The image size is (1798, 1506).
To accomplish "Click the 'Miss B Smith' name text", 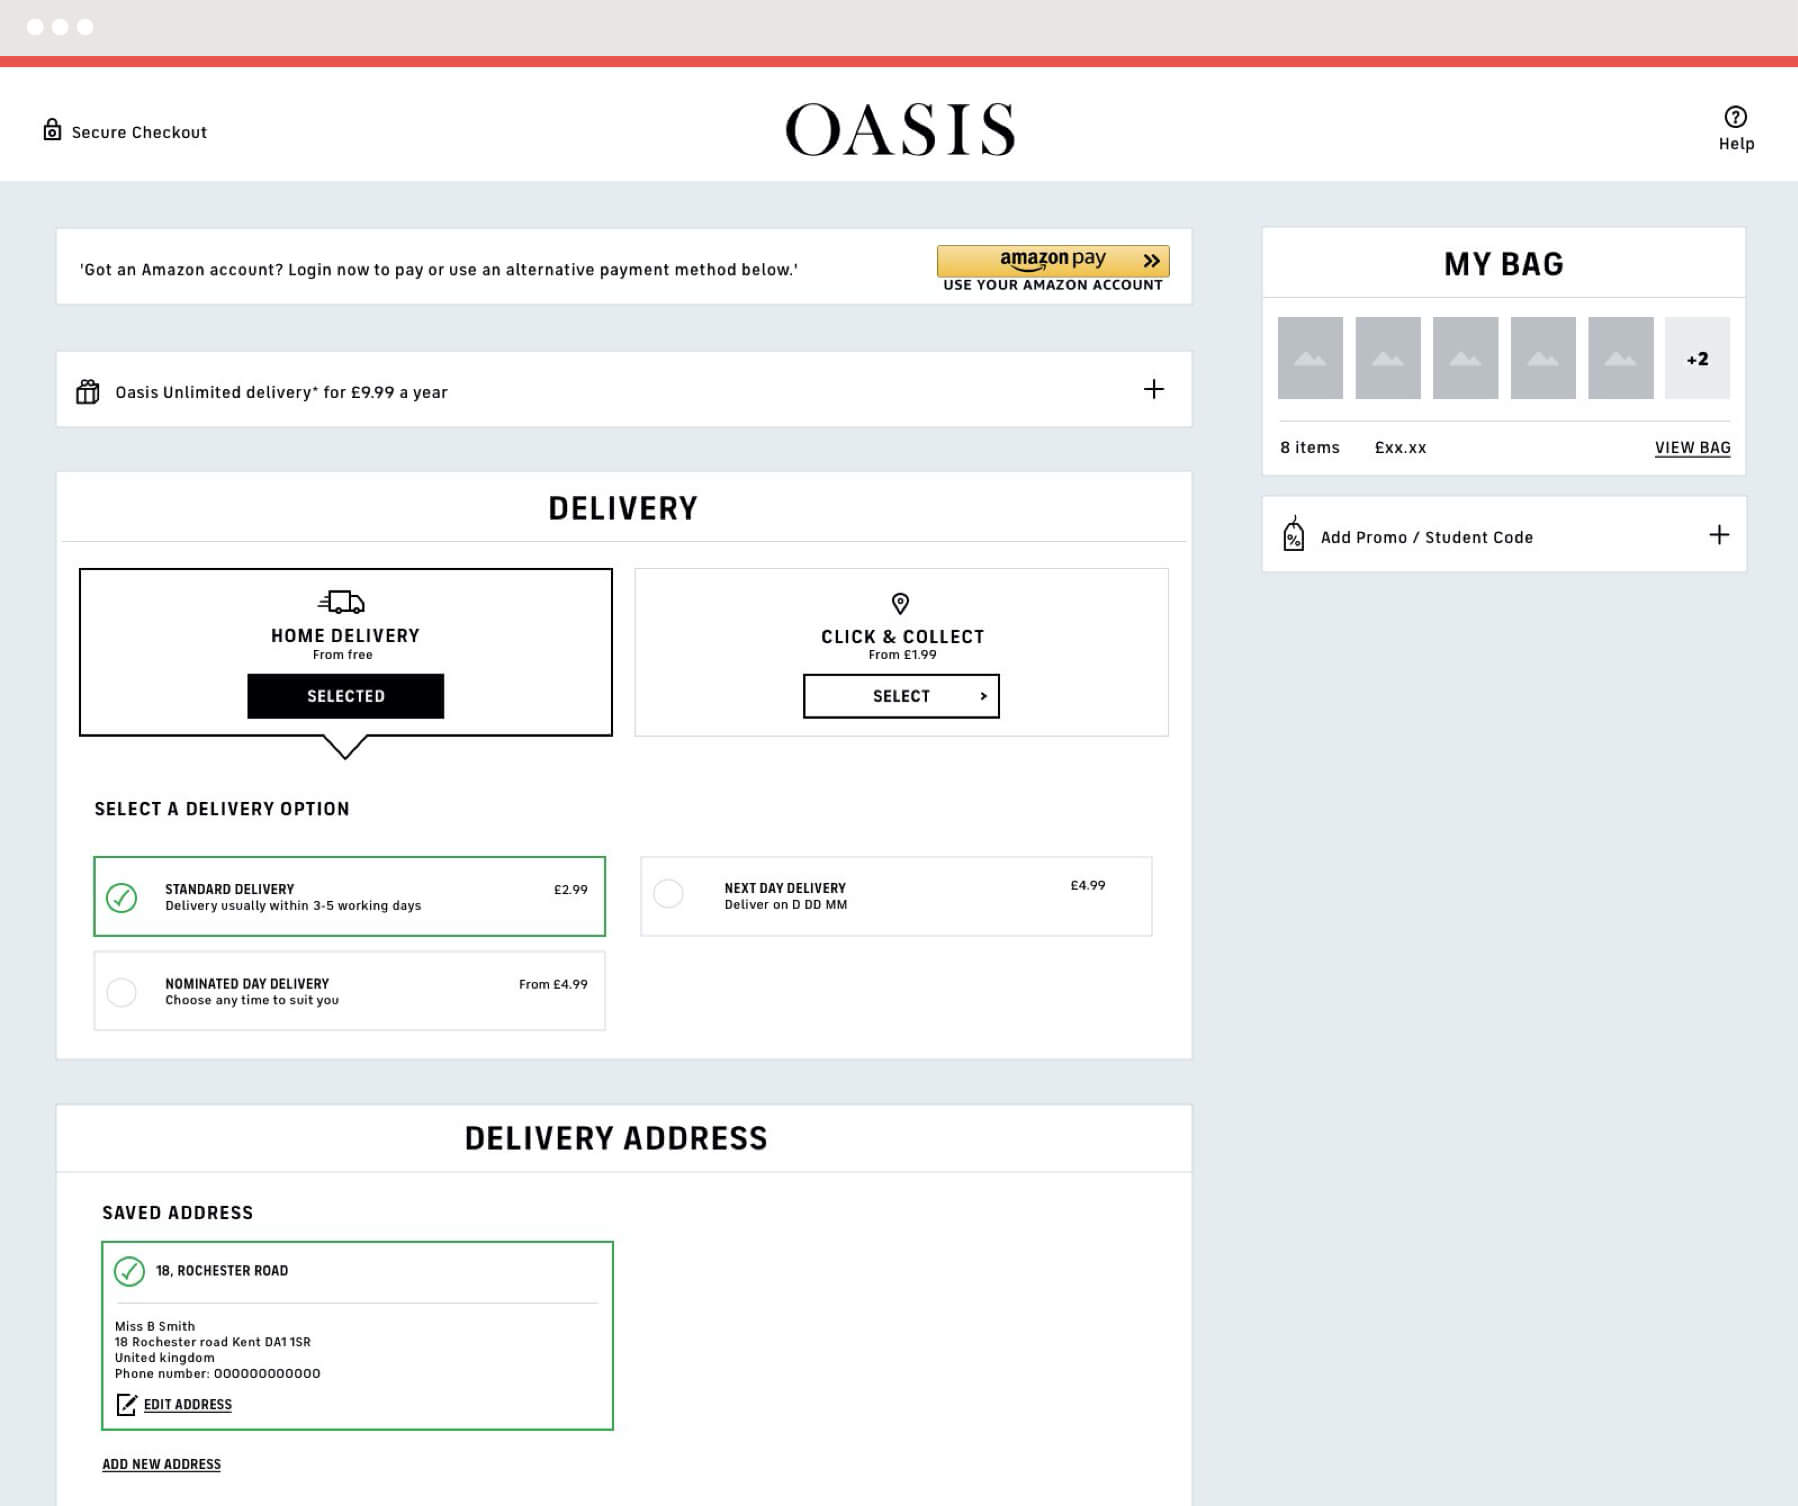I will tap(154, 1326).
